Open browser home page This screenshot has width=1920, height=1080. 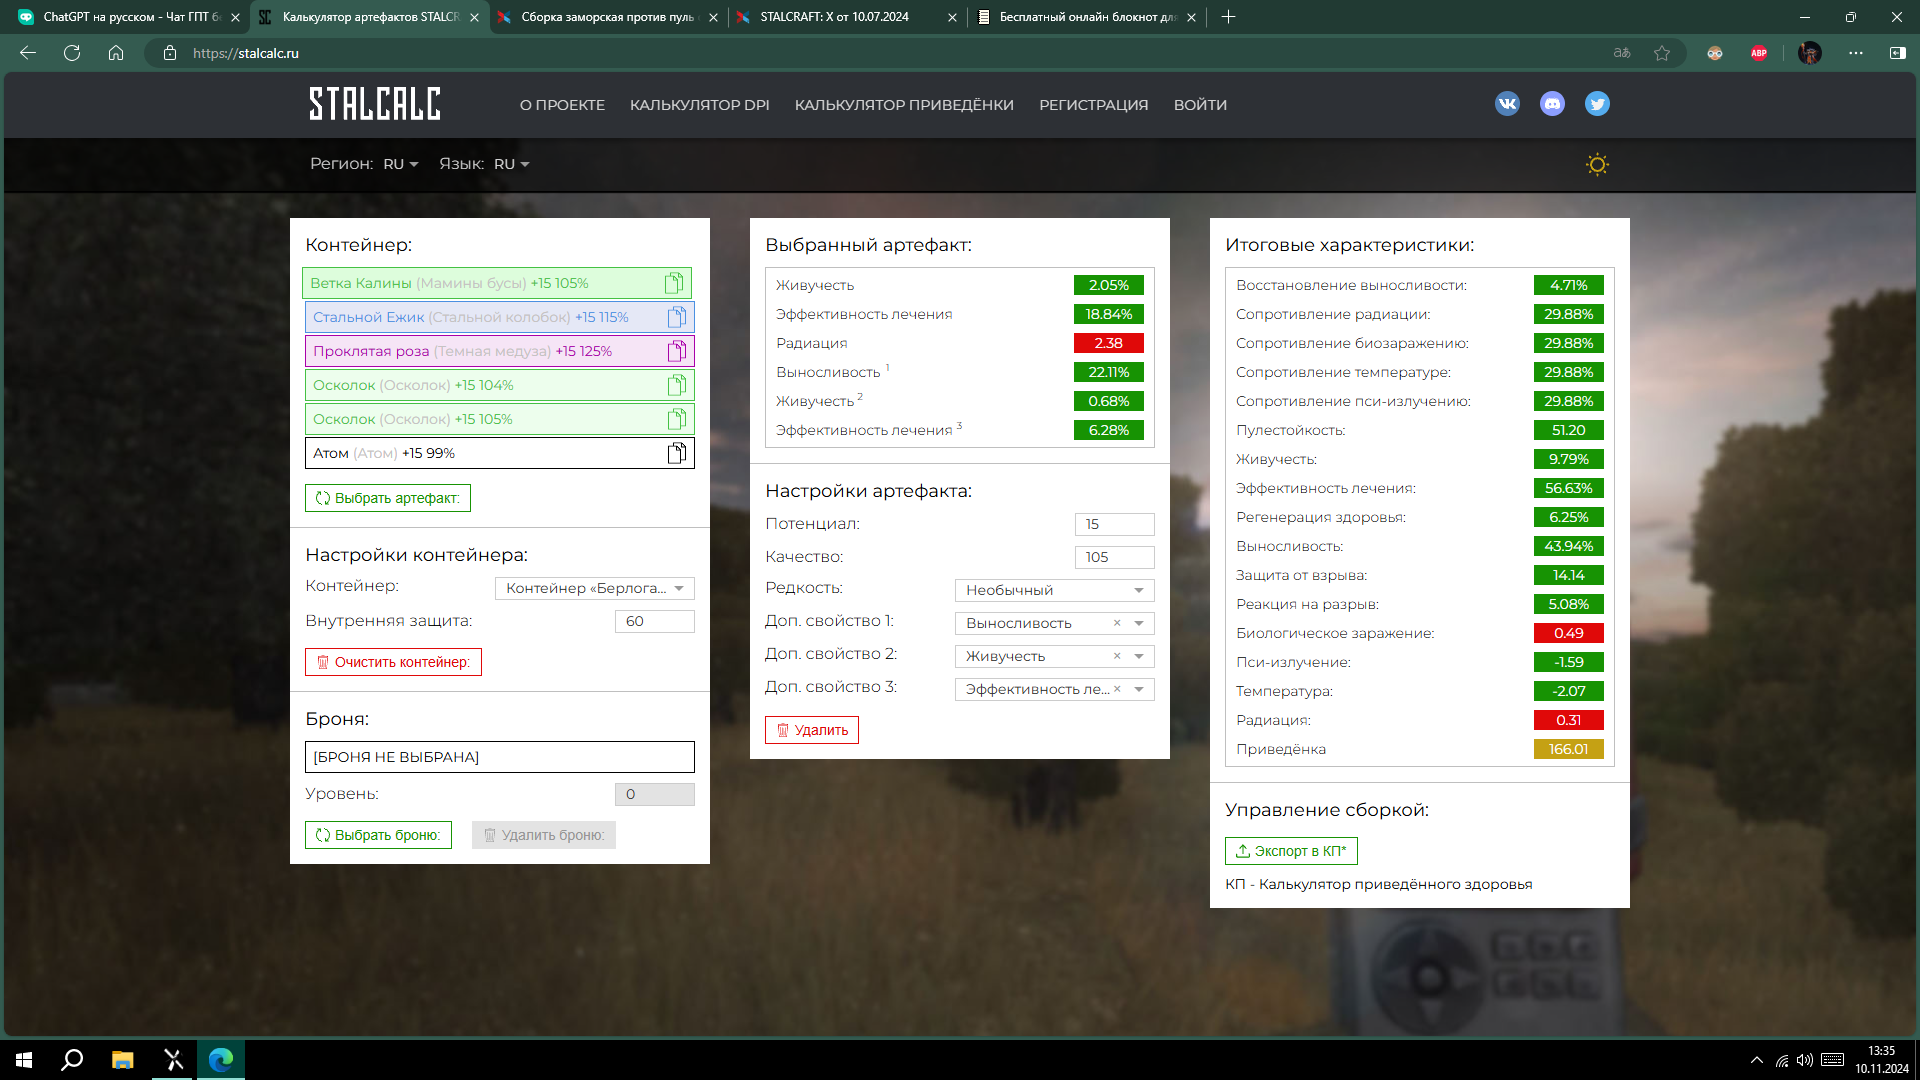[116, 53]
